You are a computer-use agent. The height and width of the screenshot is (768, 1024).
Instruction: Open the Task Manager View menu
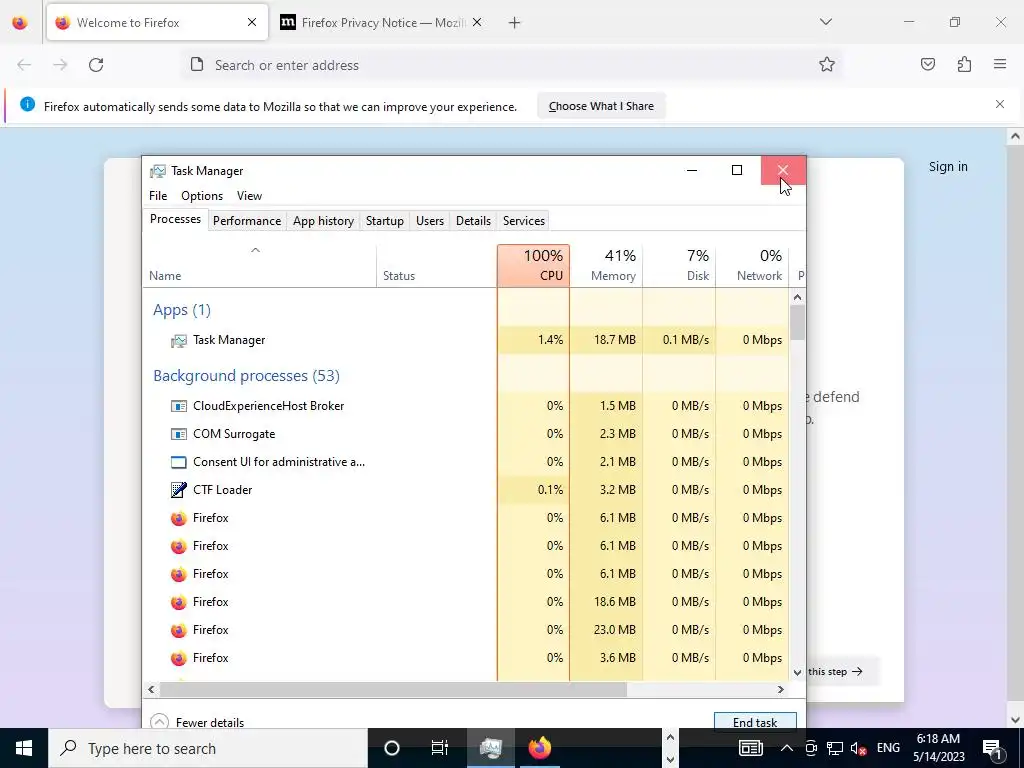[249, 196]
